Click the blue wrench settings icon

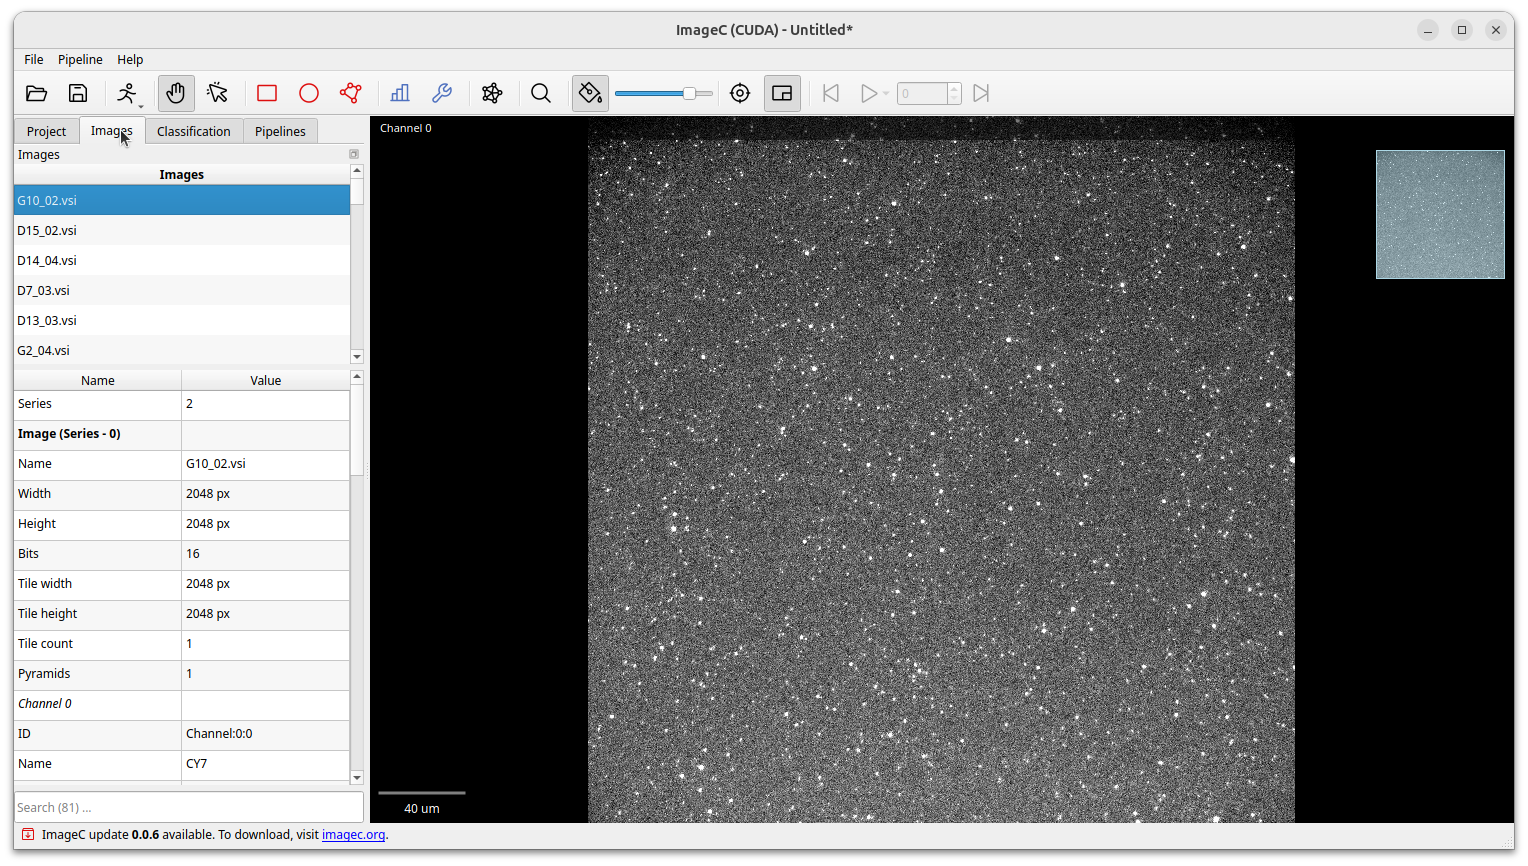tap(442, 93)
